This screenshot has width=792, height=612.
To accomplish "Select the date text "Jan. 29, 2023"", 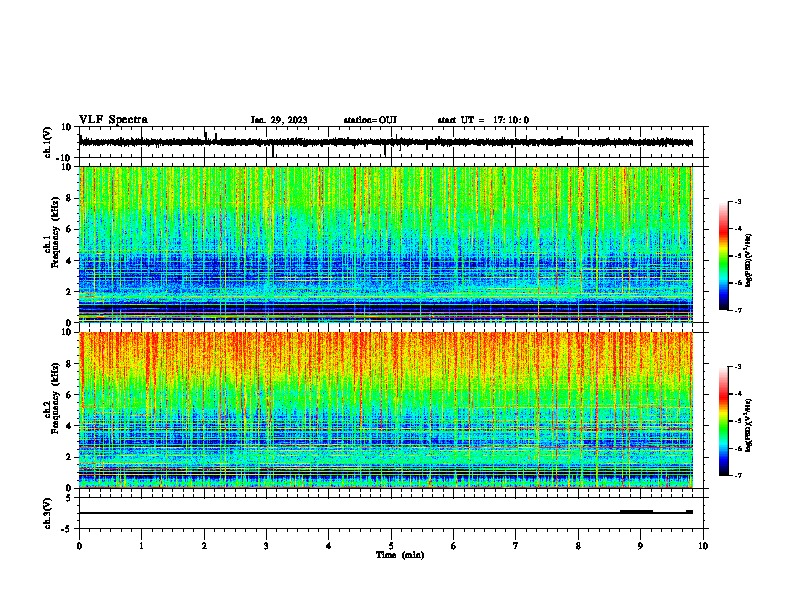I will 279,120.
